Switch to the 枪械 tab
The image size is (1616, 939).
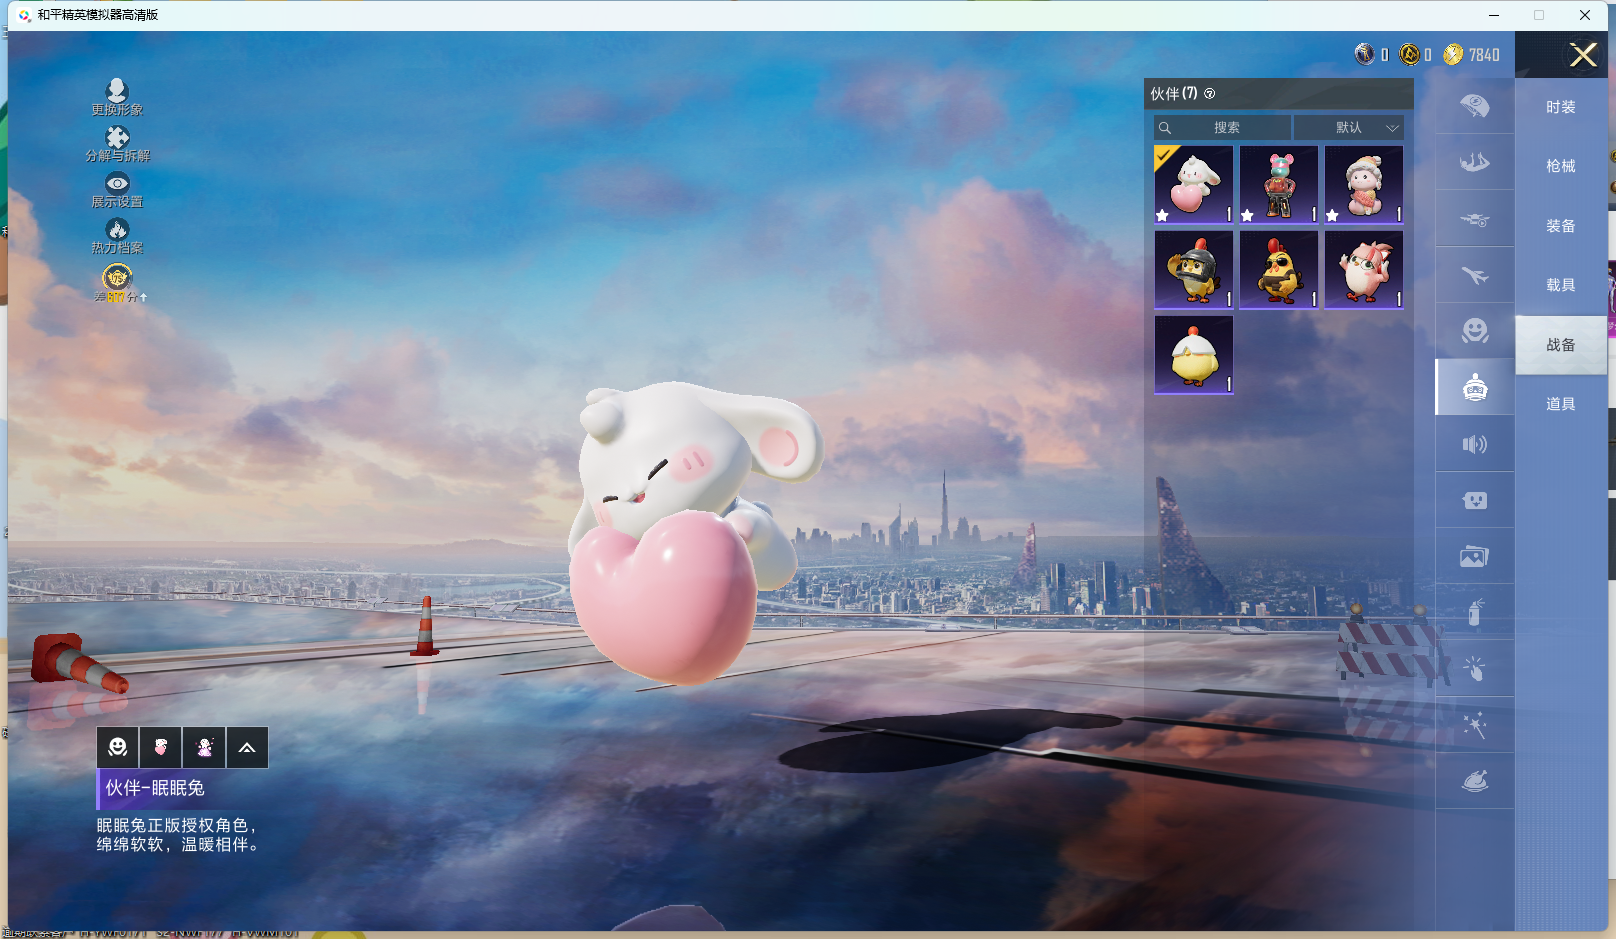(1560, 166)
